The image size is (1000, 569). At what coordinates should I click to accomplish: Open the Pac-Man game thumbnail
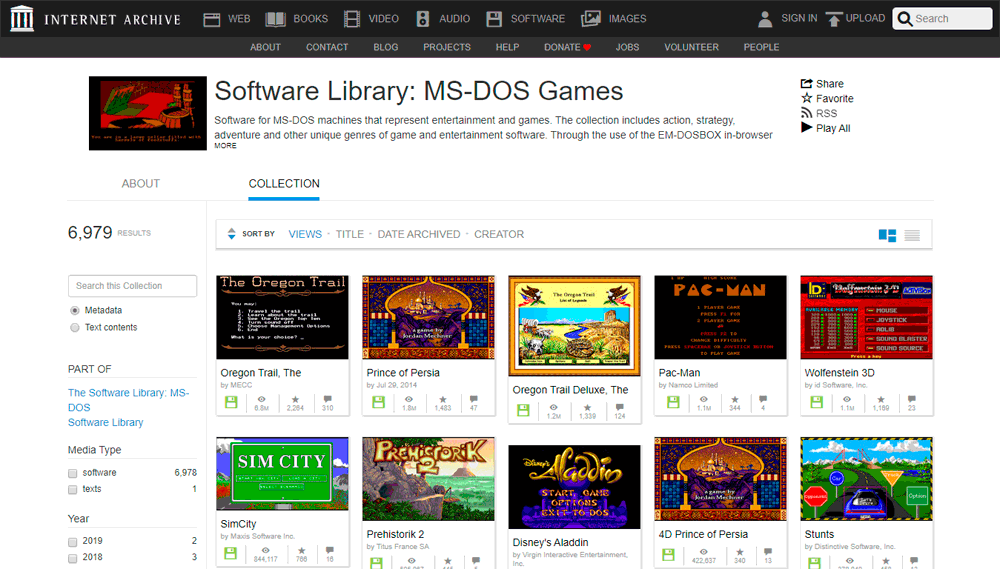[x=721, y=317]
